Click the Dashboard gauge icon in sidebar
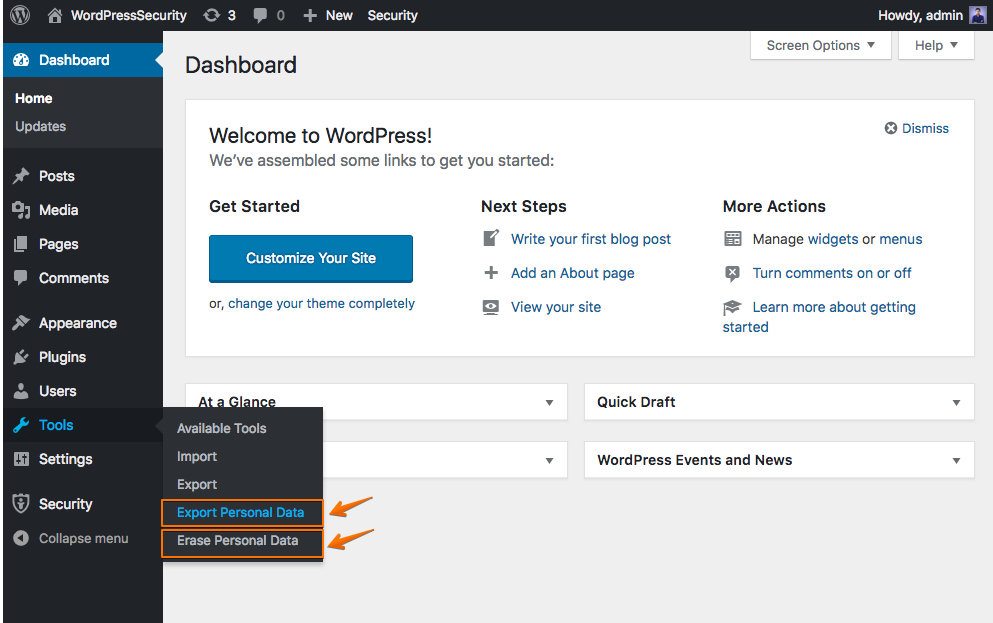The image size is (993, 623). (21, 60)
